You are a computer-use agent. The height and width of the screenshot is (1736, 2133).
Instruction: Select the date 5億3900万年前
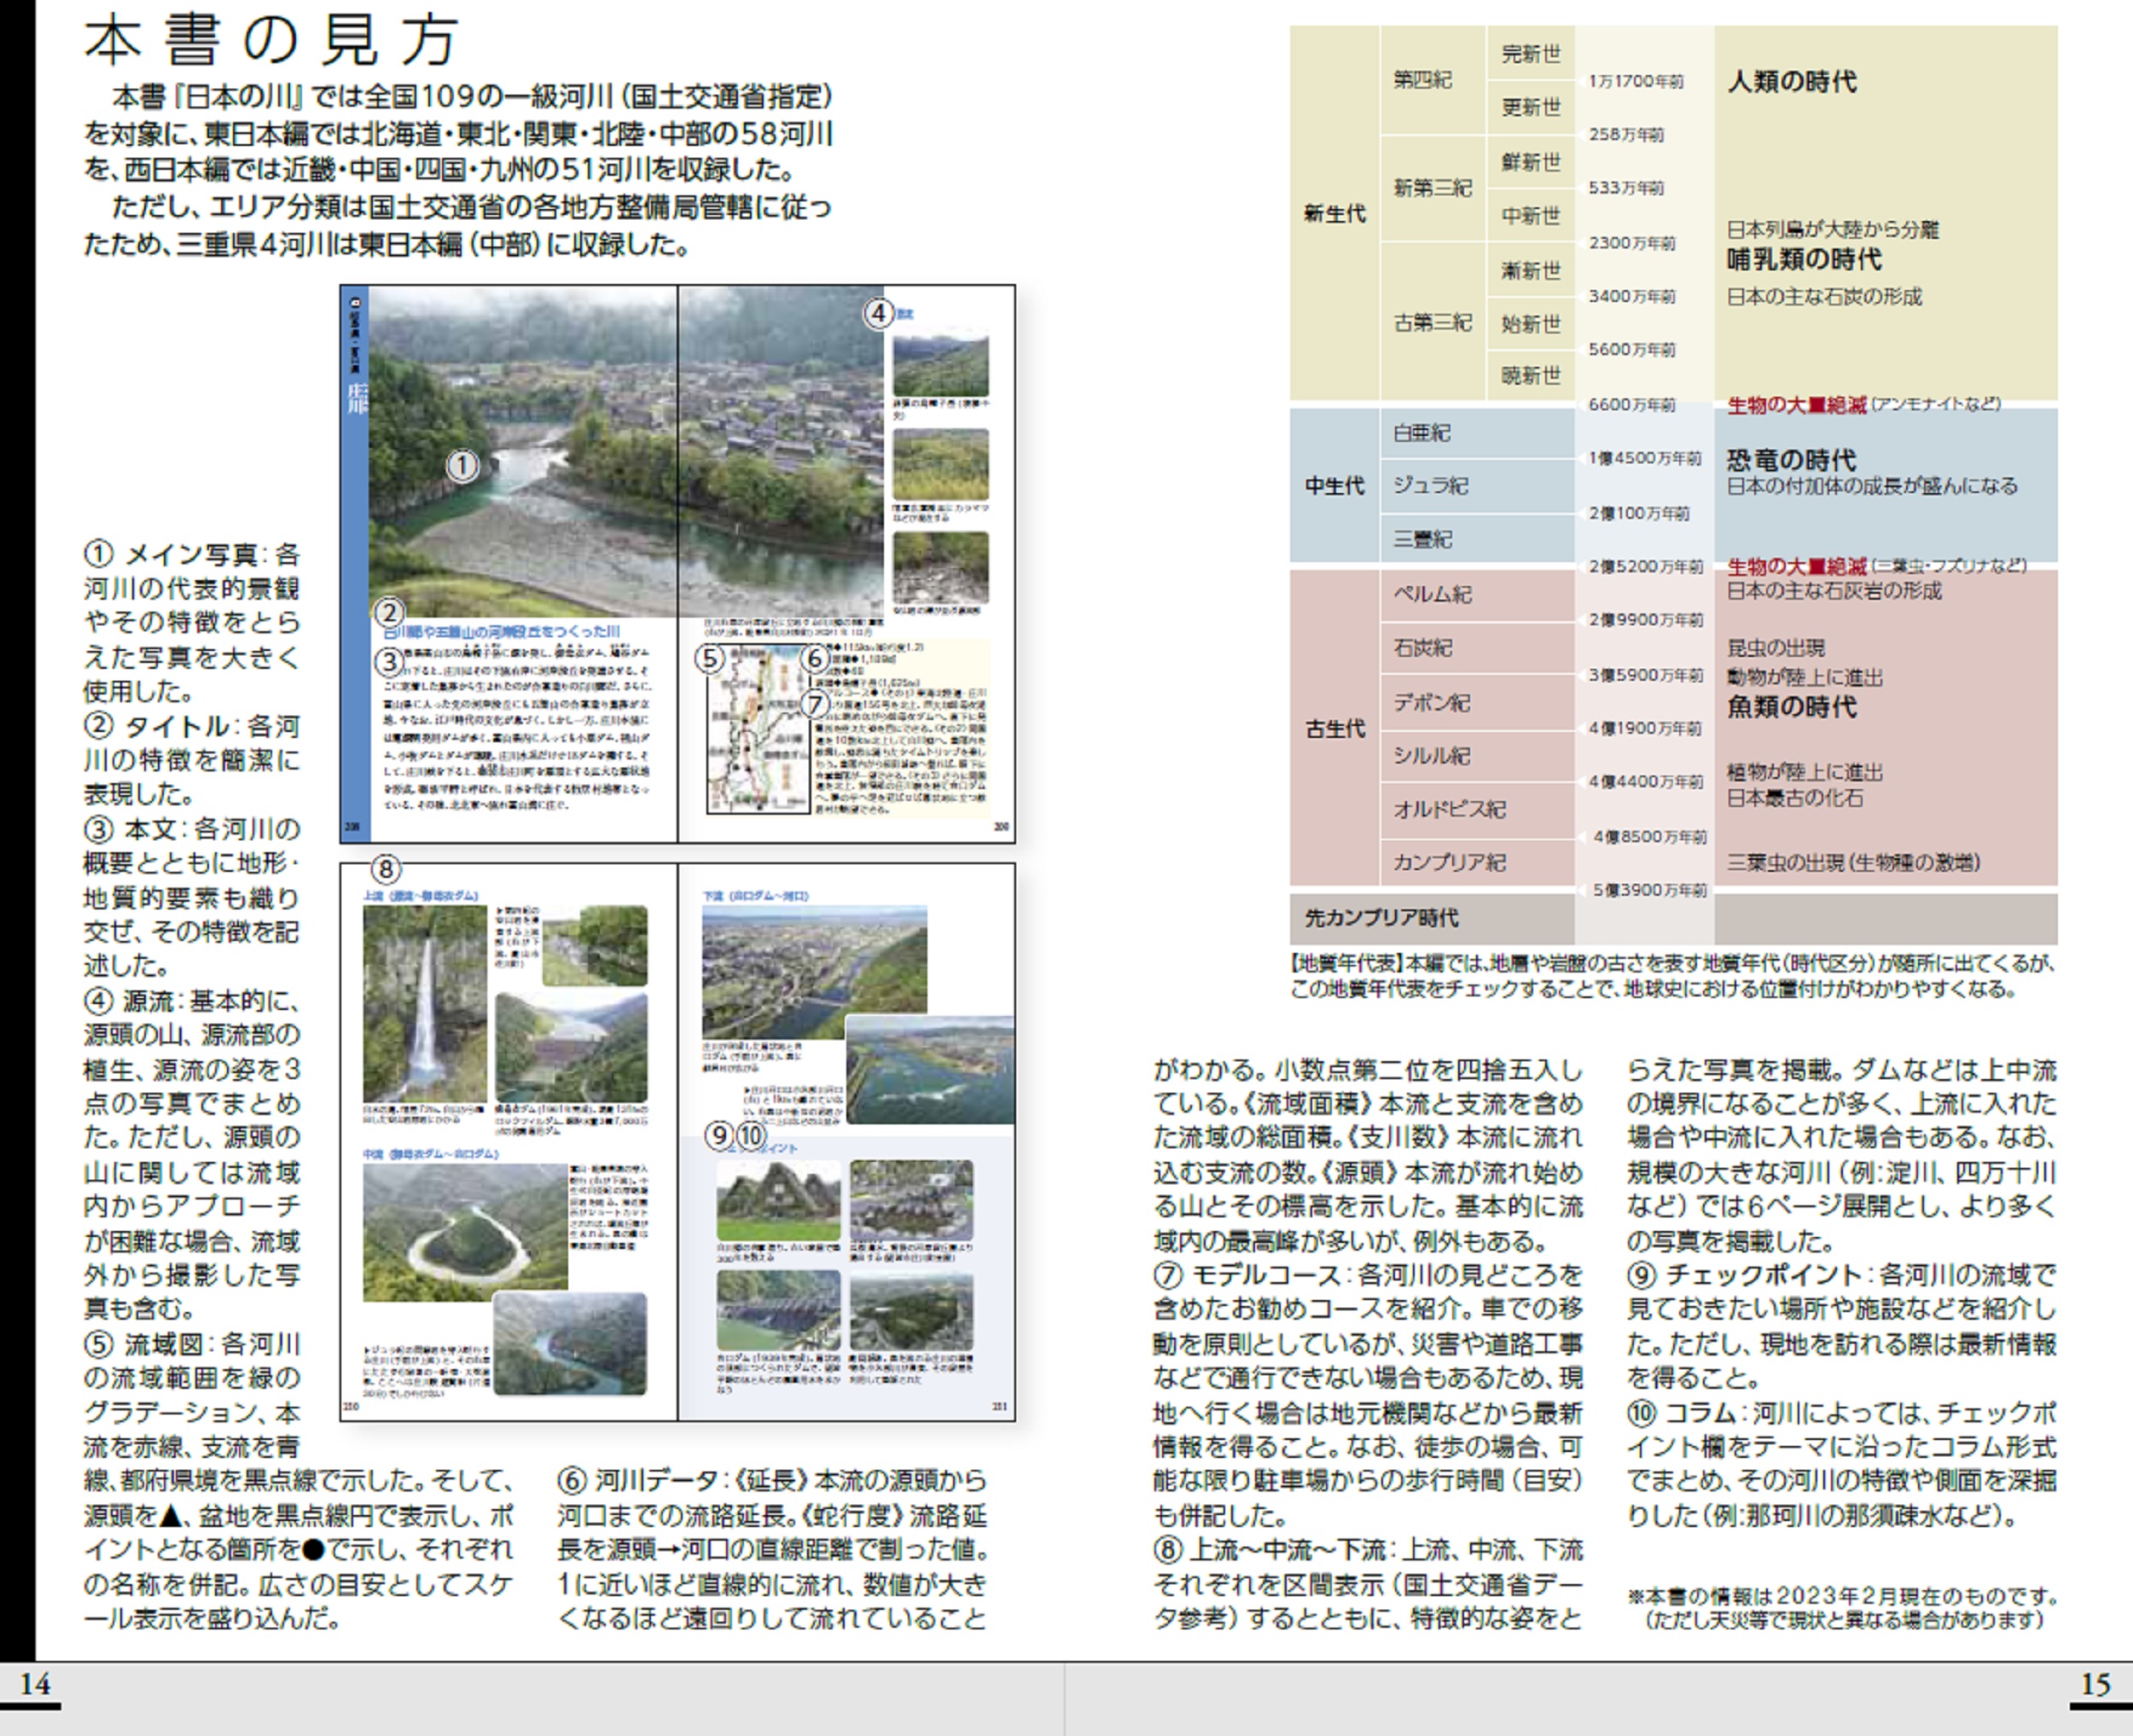click(1650, 890)
